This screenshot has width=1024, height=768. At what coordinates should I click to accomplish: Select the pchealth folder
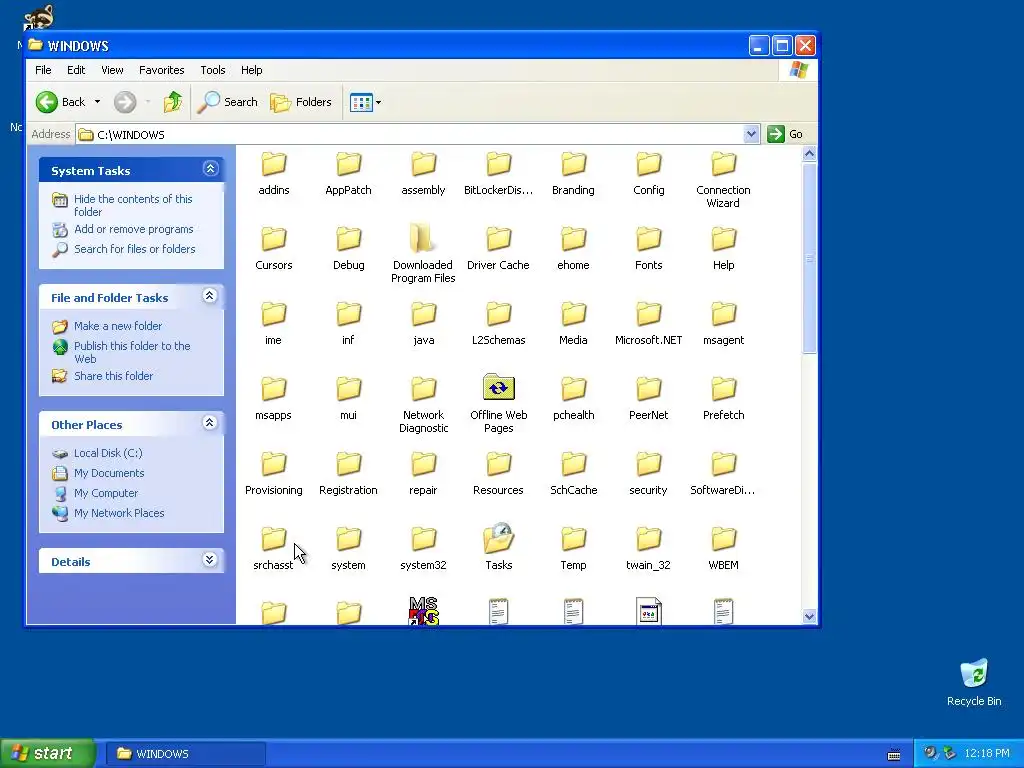tap(573, 398)
